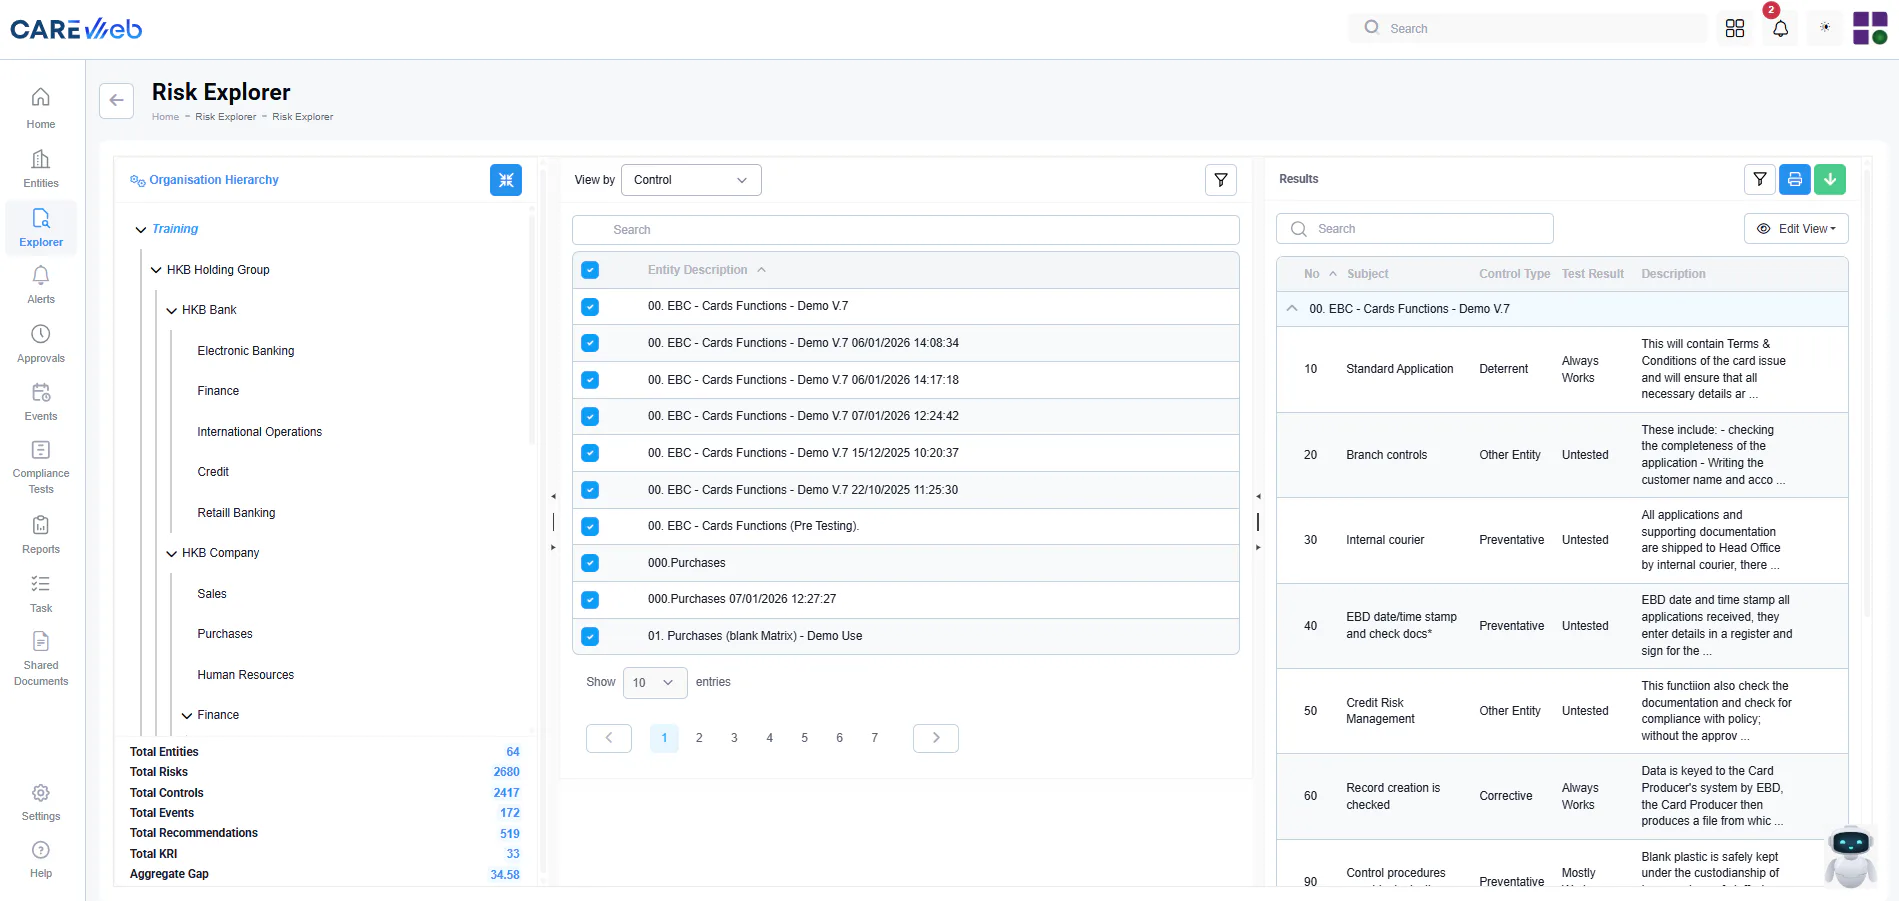
Task: Click the Edit View button
Action: (x=1796, y=229)
